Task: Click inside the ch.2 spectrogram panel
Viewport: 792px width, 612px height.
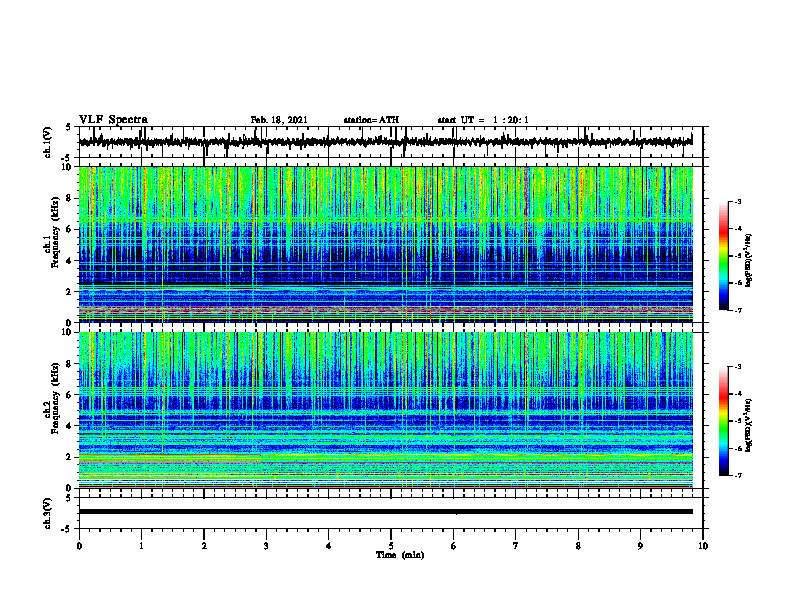Action: (385, 410)
